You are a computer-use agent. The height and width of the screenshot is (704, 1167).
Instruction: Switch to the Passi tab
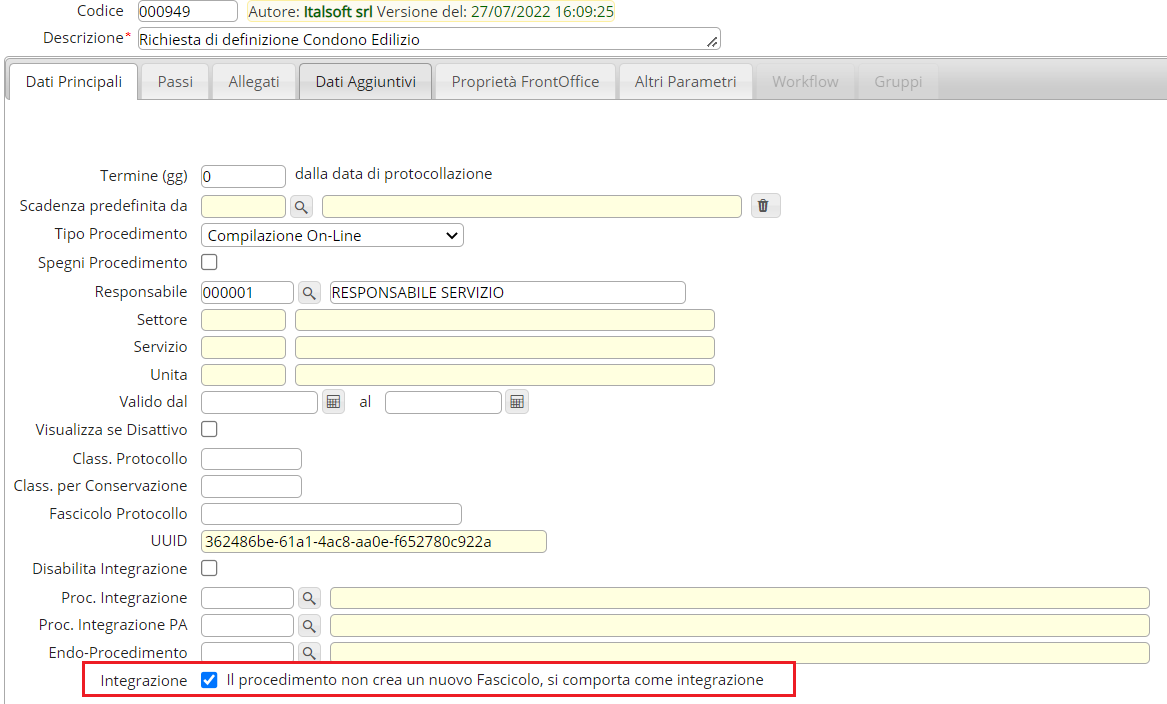point(175,82)
